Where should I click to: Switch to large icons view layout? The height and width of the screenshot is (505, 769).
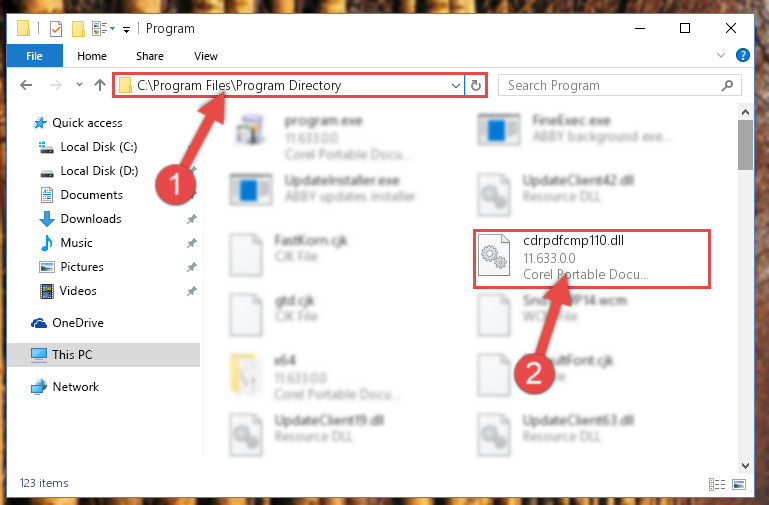(739, 484)
